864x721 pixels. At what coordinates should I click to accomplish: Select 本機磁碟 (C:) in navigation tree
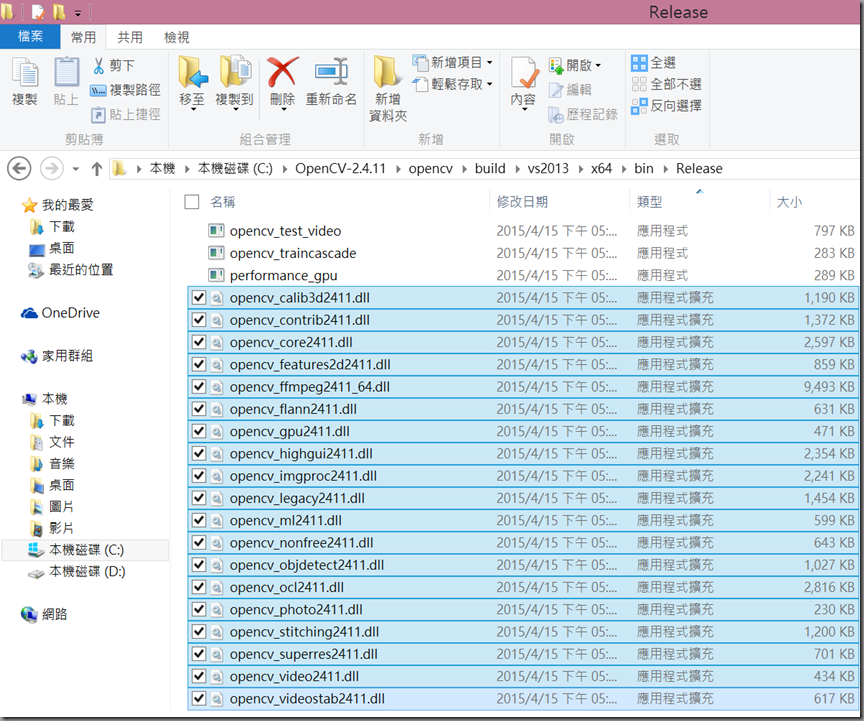[x=85, y=550]
